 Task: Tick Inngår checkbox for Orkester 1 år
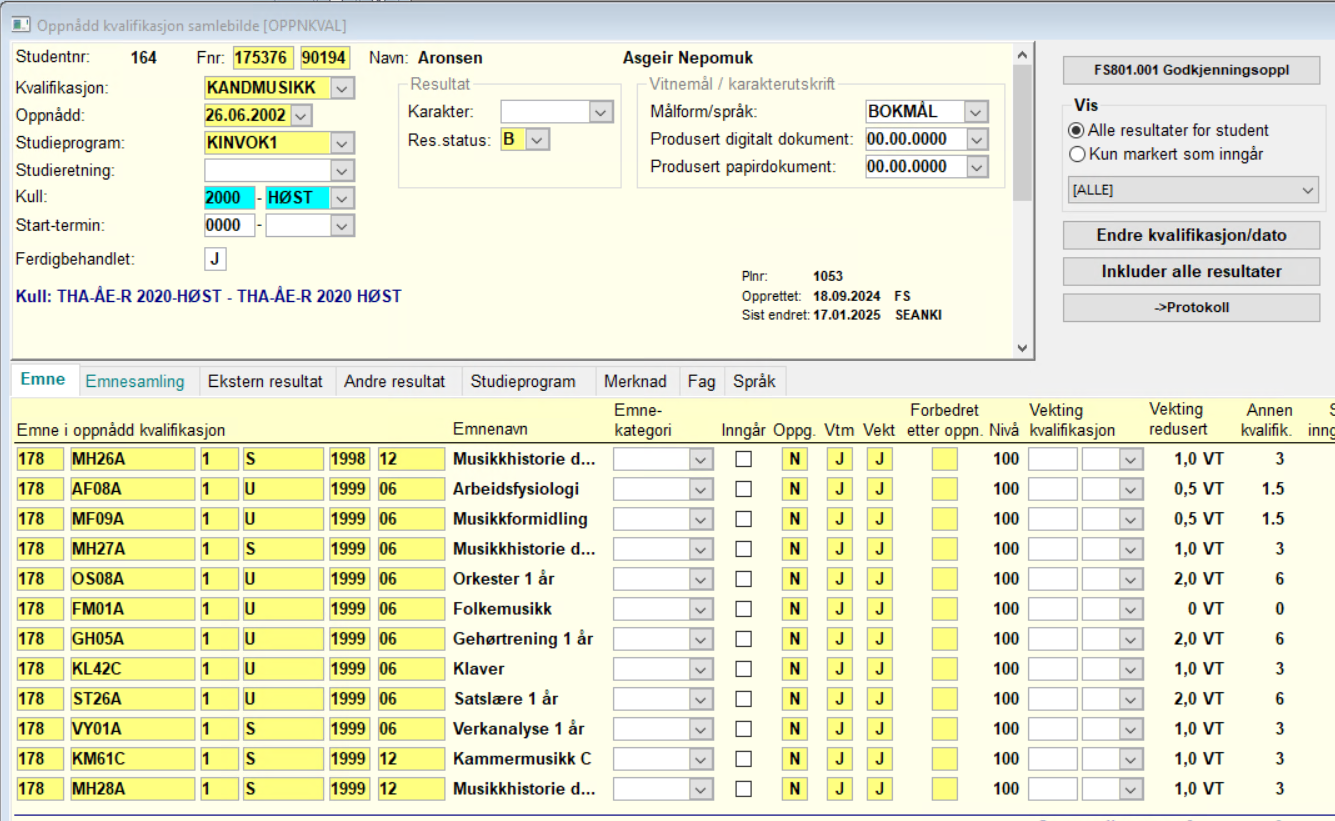(x=743, y=579)
